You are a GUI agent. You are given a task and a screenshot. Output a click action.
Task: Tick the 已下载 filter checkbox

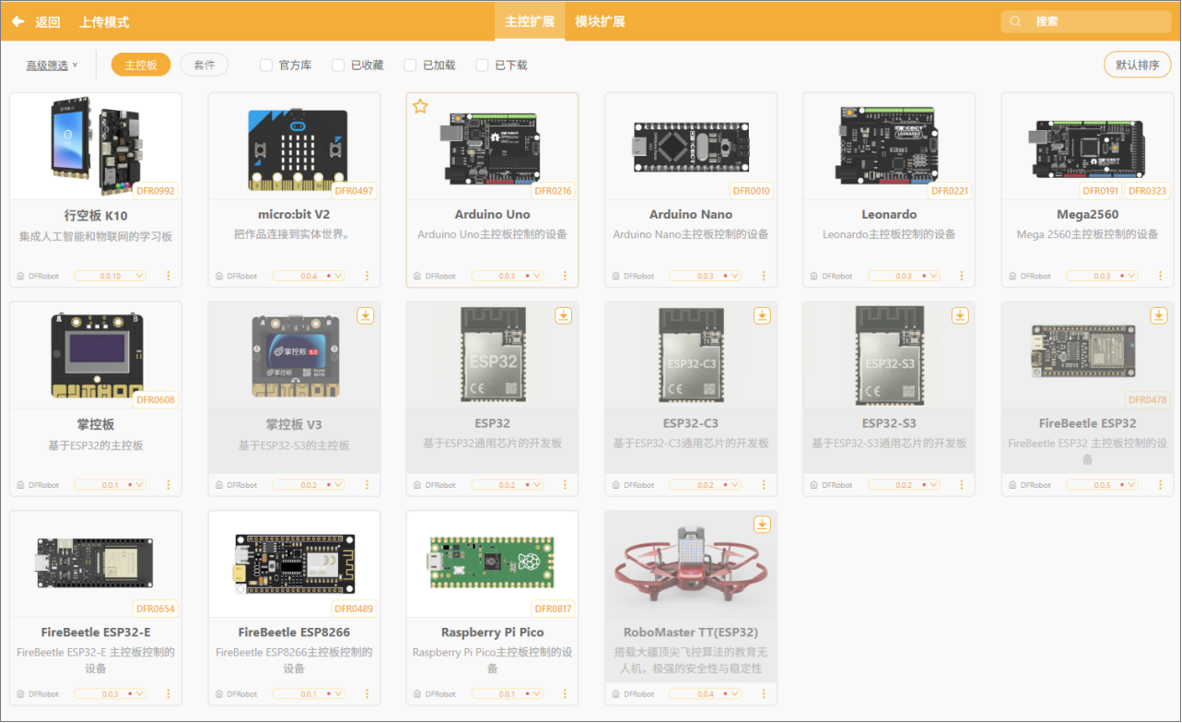coord(482,66)
